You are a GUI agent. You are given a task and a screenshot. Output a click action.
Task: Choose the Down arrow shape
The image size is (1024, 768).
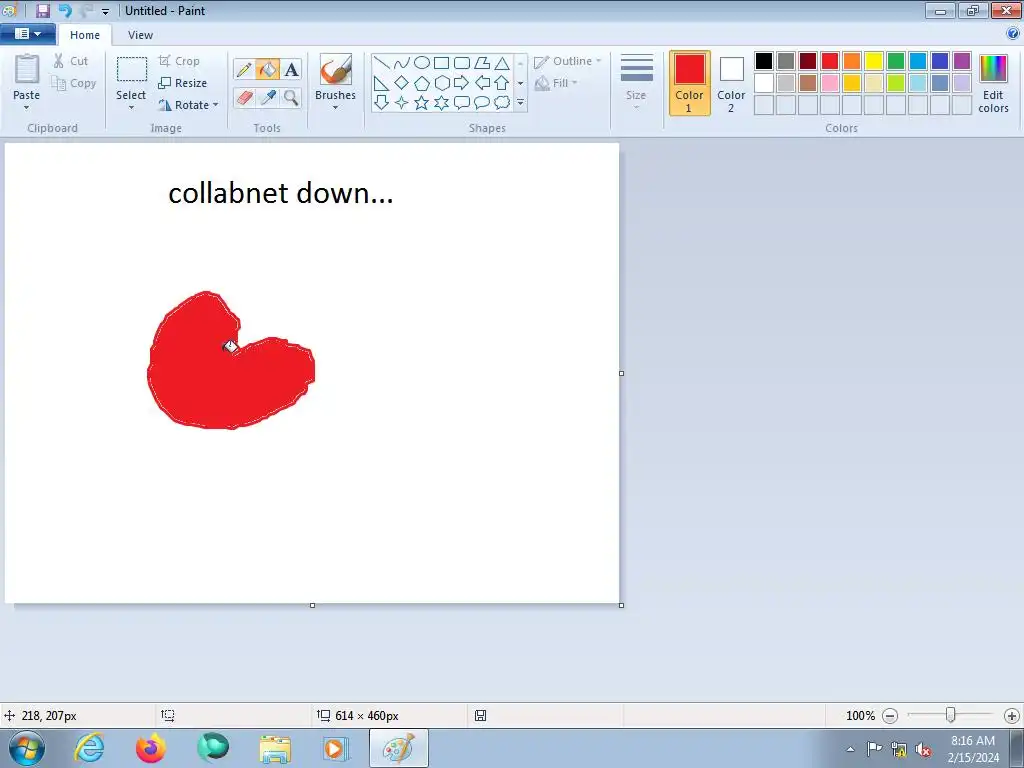tap(381, 103)
